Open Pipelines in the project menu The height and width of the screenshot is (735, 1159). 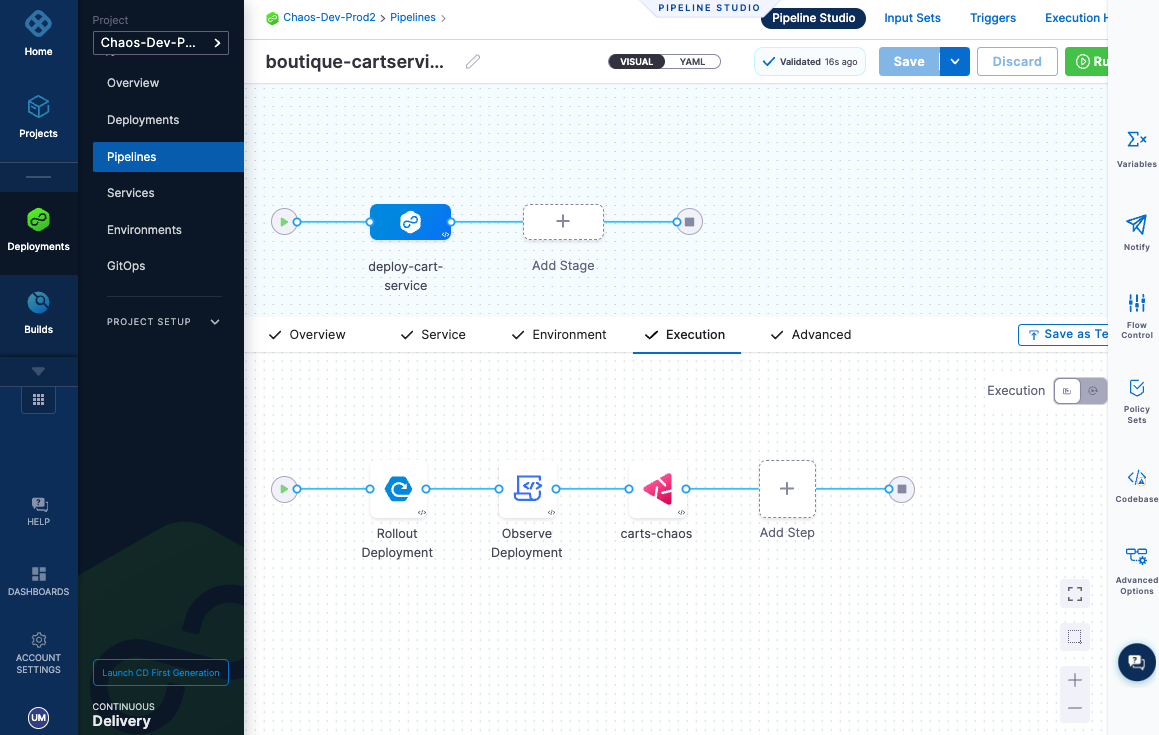[x=169, y=157]
